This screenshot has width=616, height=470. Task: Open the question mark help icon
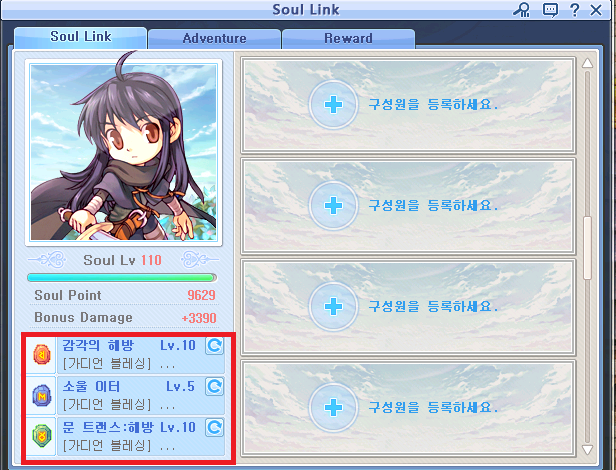(x=574, y=10)
